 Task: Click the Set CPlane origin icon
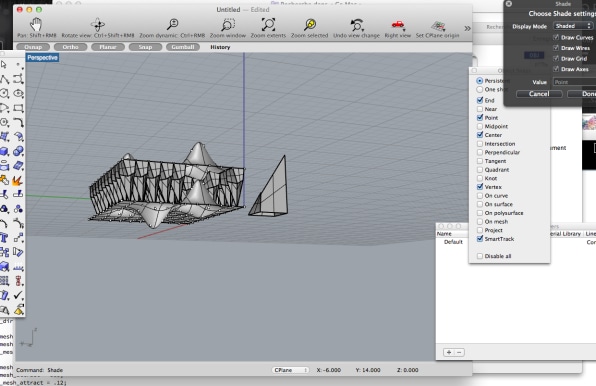click(438, 25)
